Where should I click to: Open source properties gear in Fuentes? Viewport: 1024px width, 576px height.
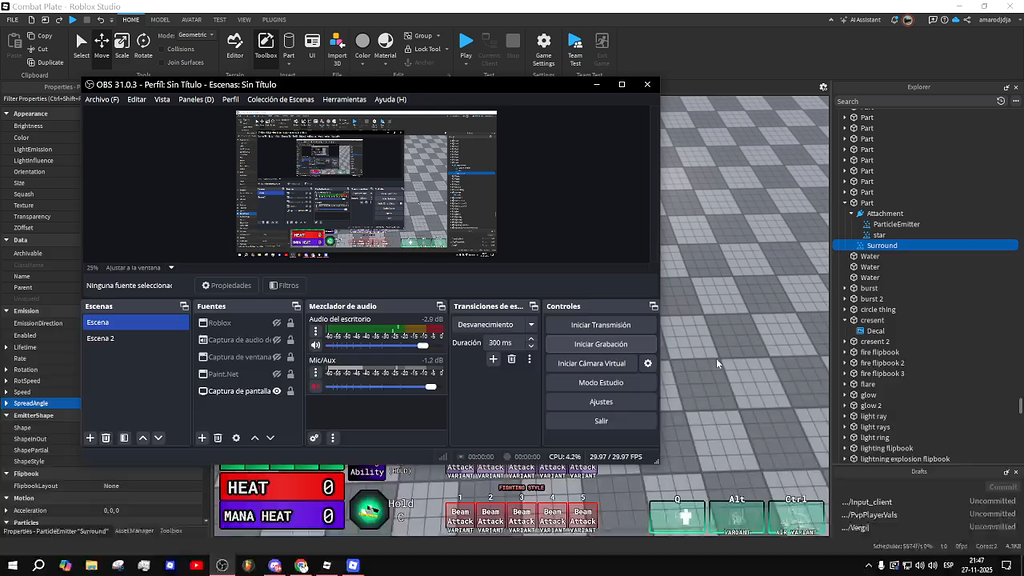click(236, 438)
